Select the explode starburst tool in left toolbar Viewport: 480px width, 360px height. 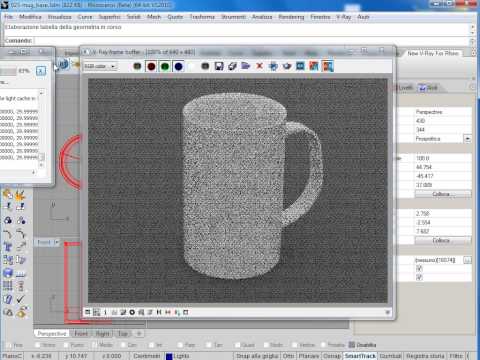[x=20, y=194]
